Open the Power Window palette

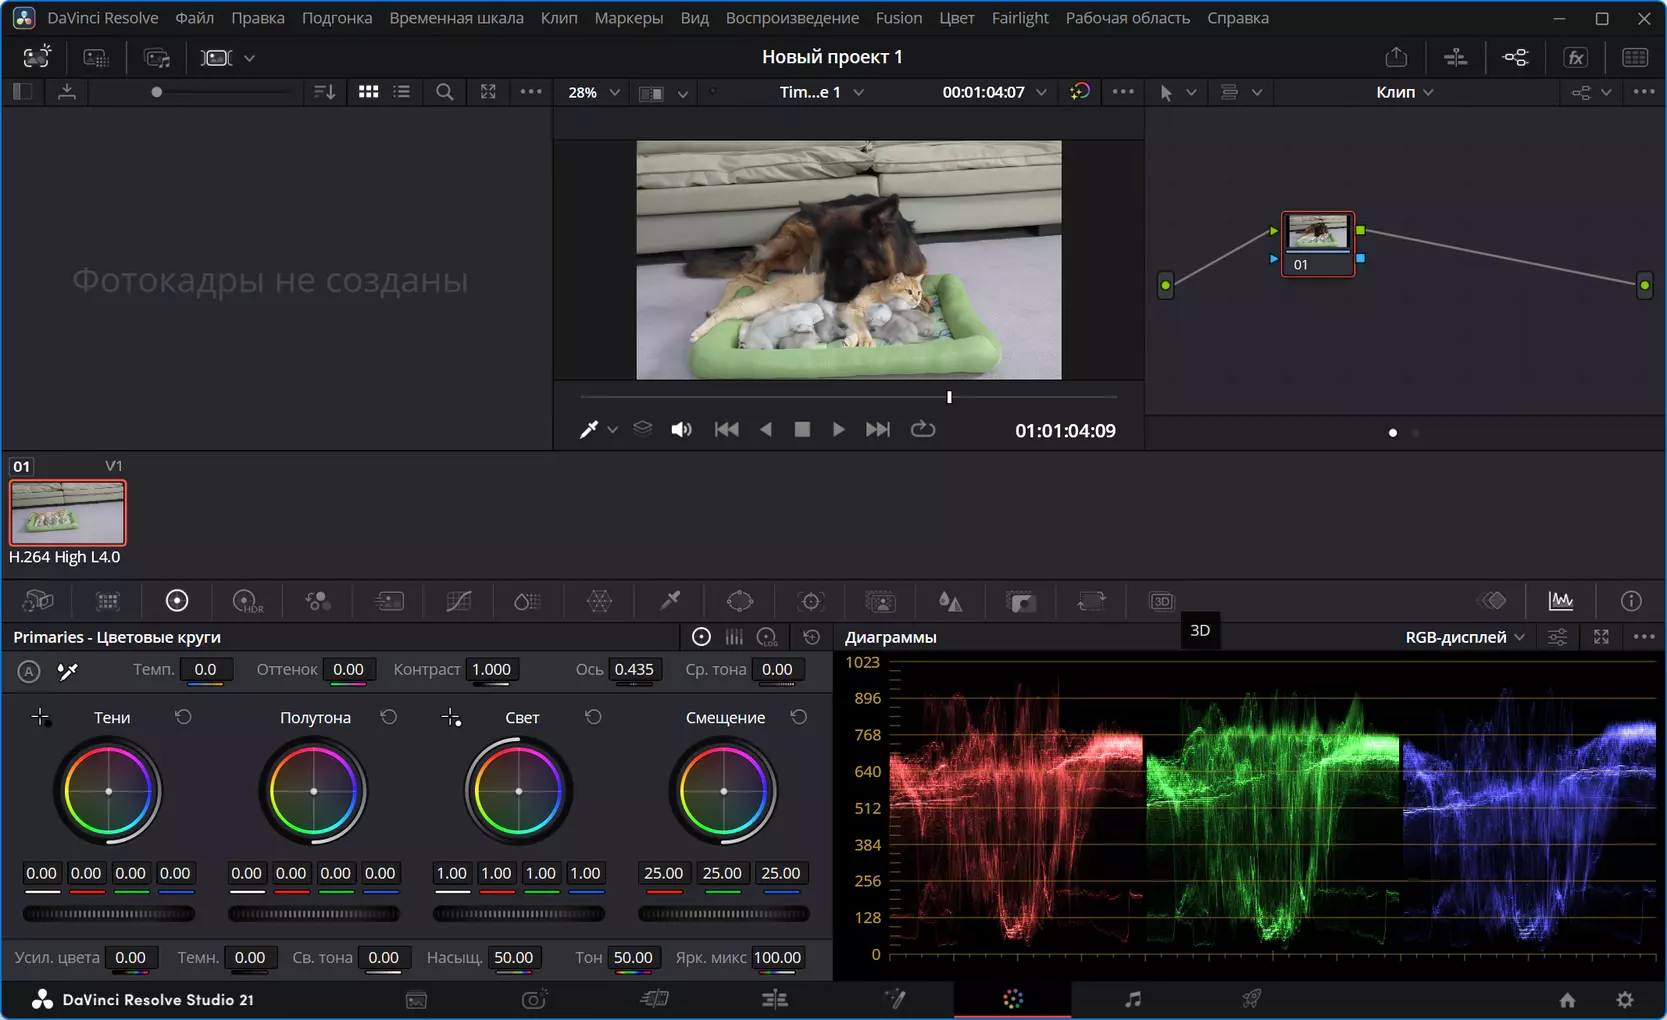click(740, 601)
